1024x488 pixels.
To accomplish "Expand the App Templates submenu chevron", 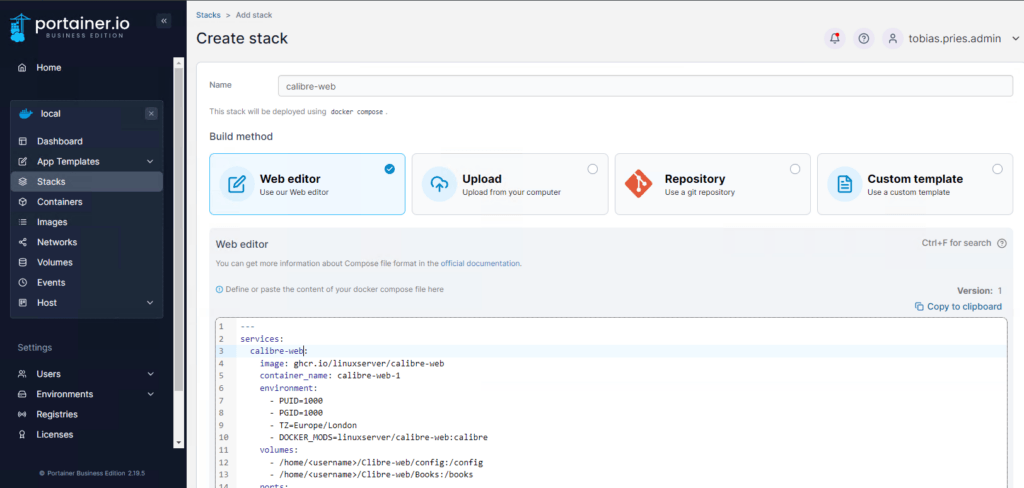I will pyautogui.click(x=150, y=161).
